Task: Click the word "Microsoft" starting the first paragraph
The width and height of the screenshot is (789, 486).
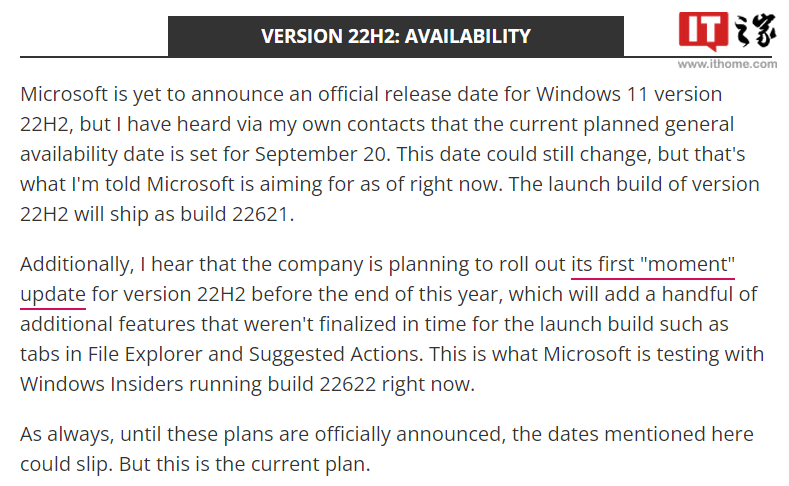Action: 66,95
